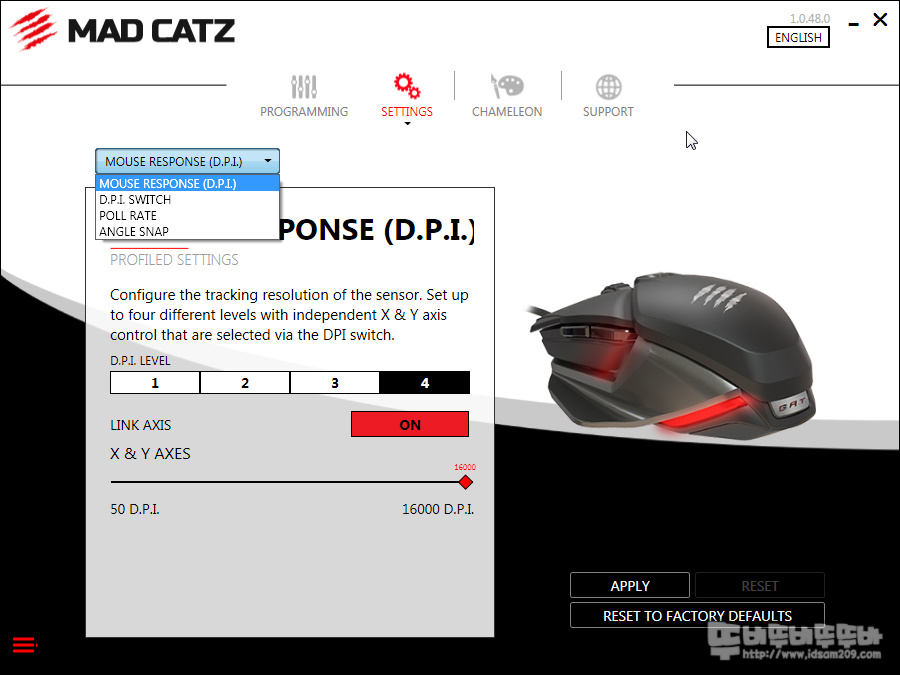
Task: Click the X & Y AXES label
Action: pyautogui.click(x=150, y=453)
